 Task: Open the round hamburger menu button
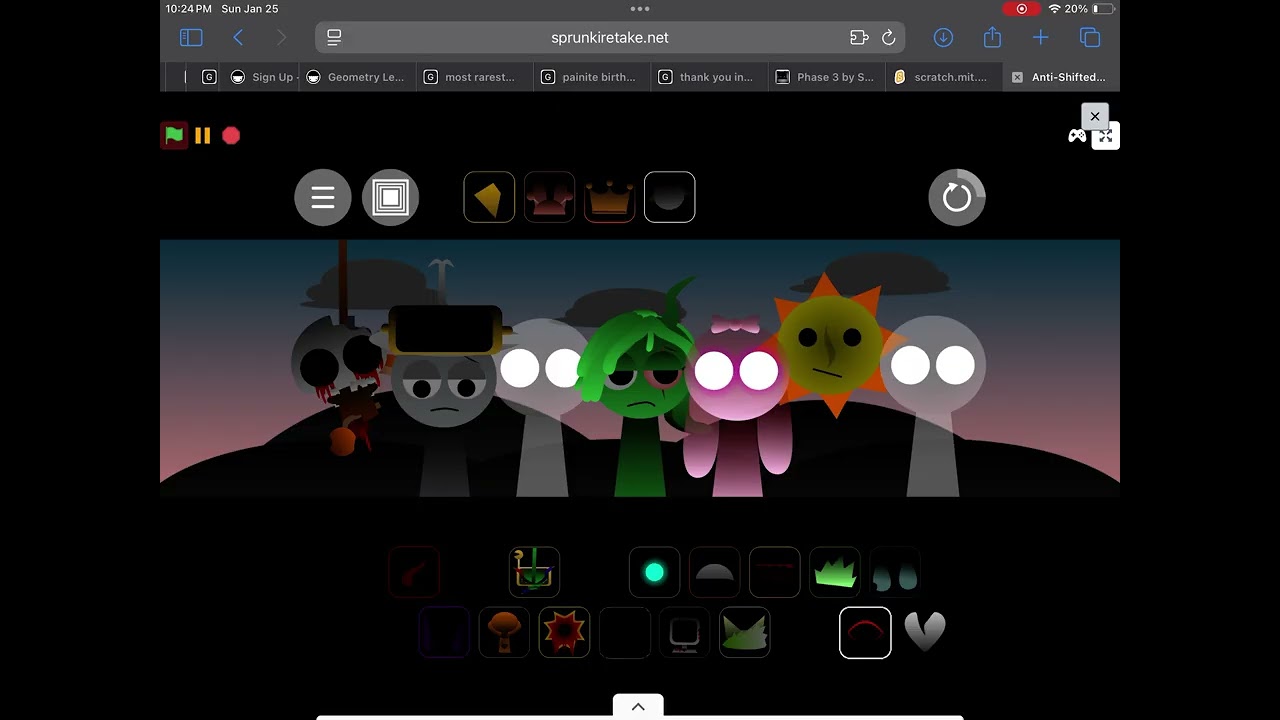pos(323,198)
